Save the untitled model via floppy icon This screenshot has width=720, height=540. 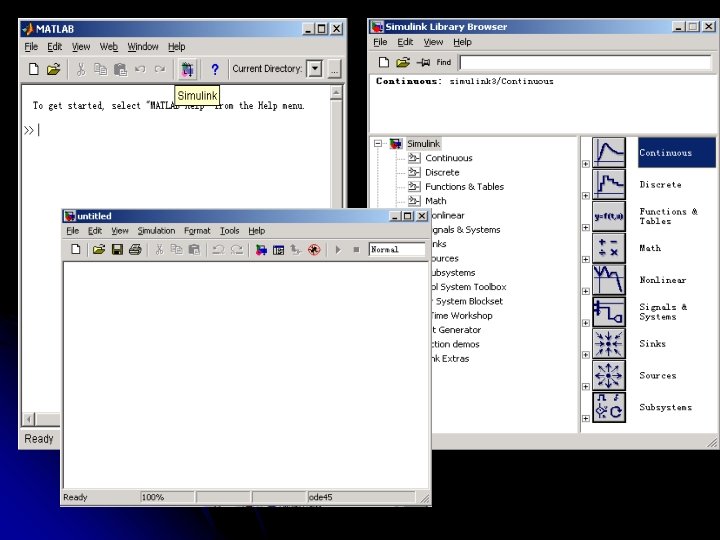click(x=117, y=249)
